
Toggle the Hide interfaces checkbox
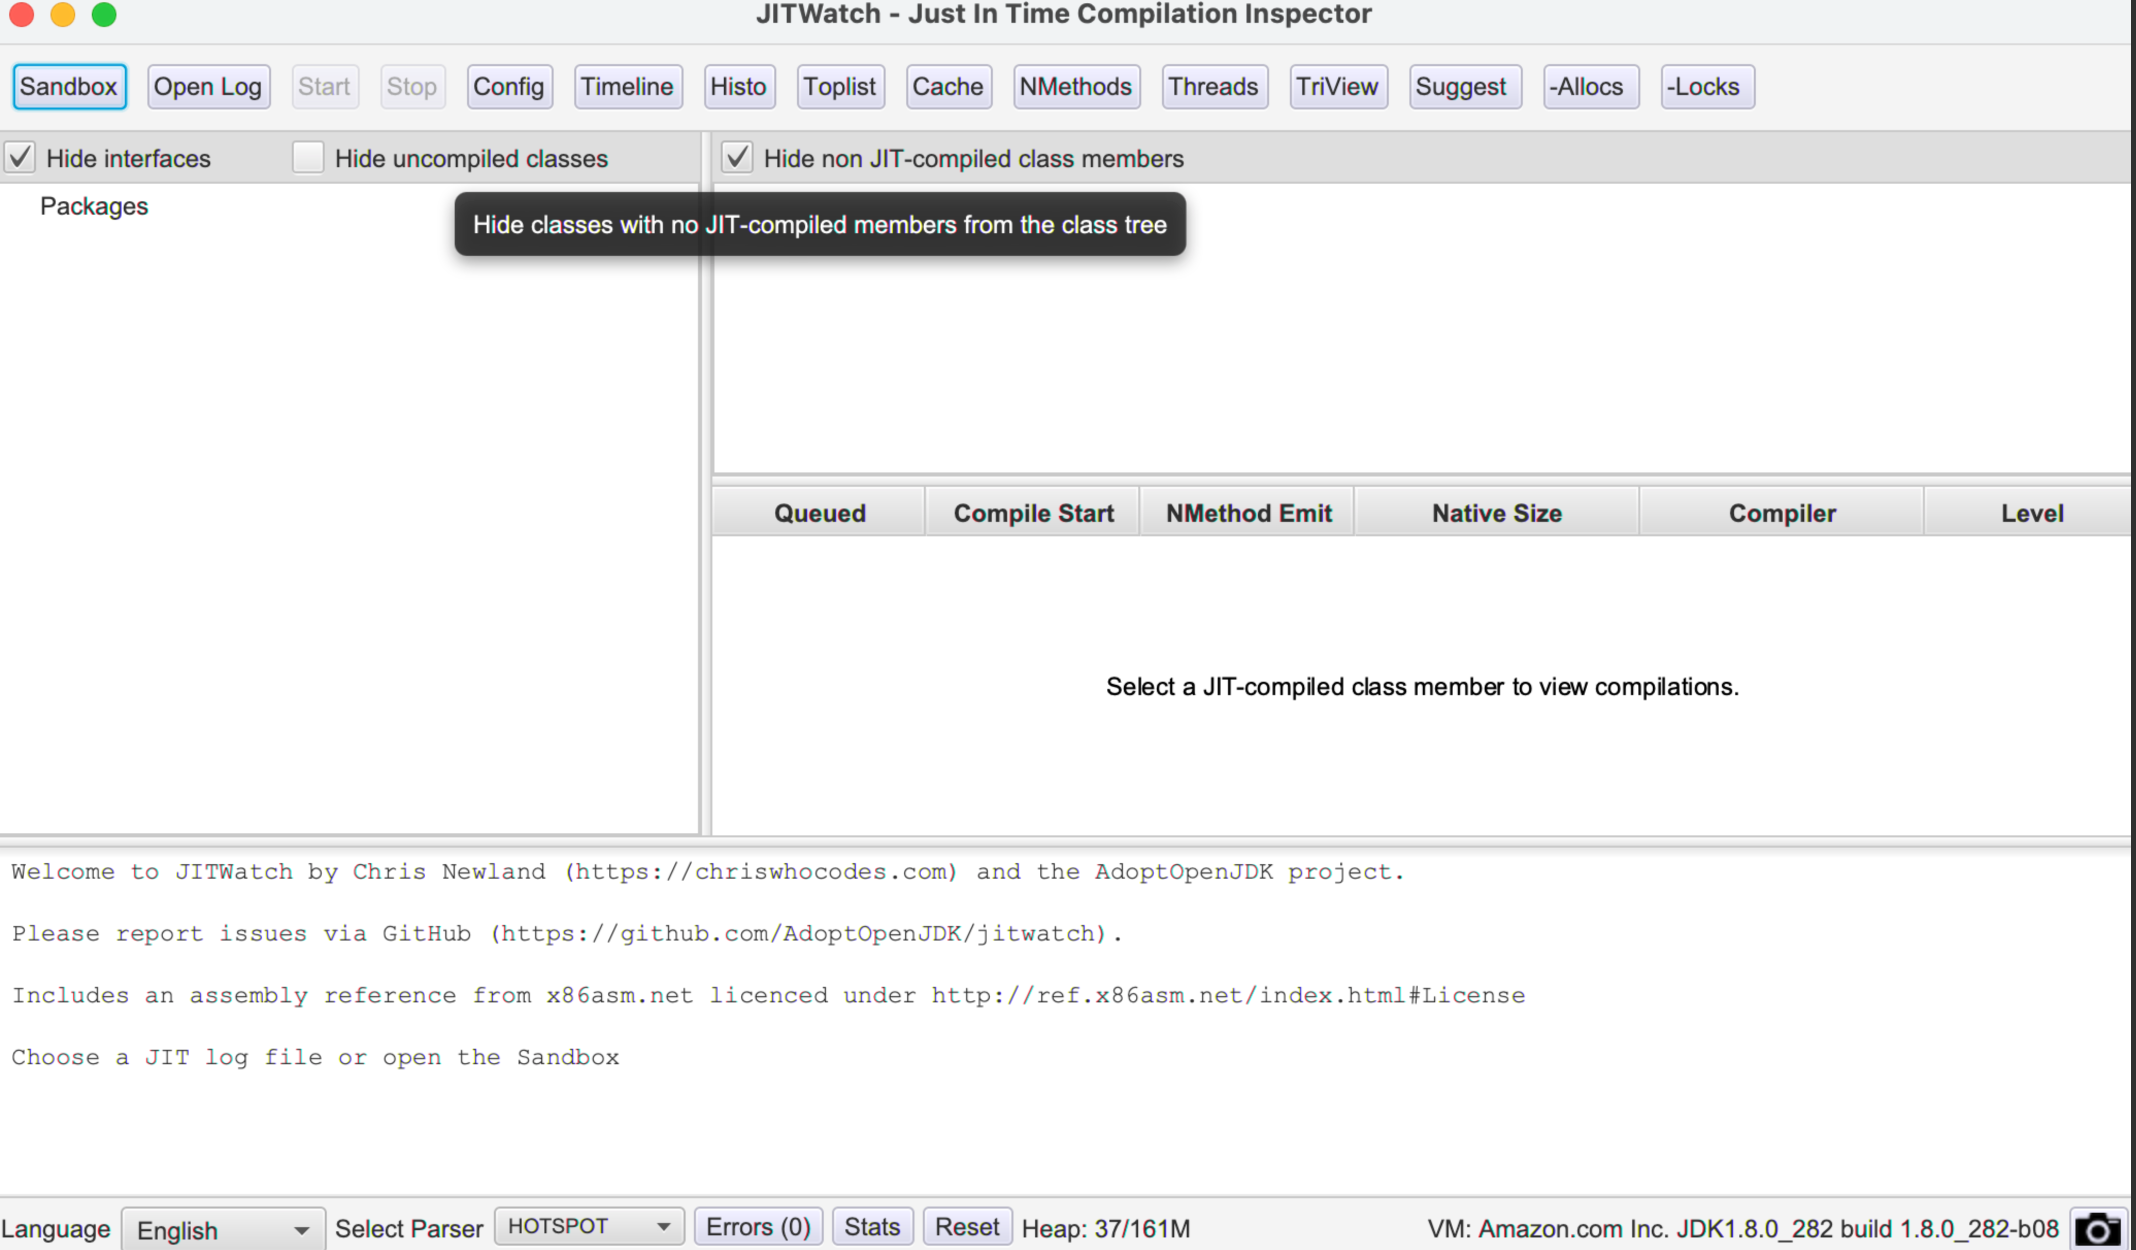tap(21, 158)
